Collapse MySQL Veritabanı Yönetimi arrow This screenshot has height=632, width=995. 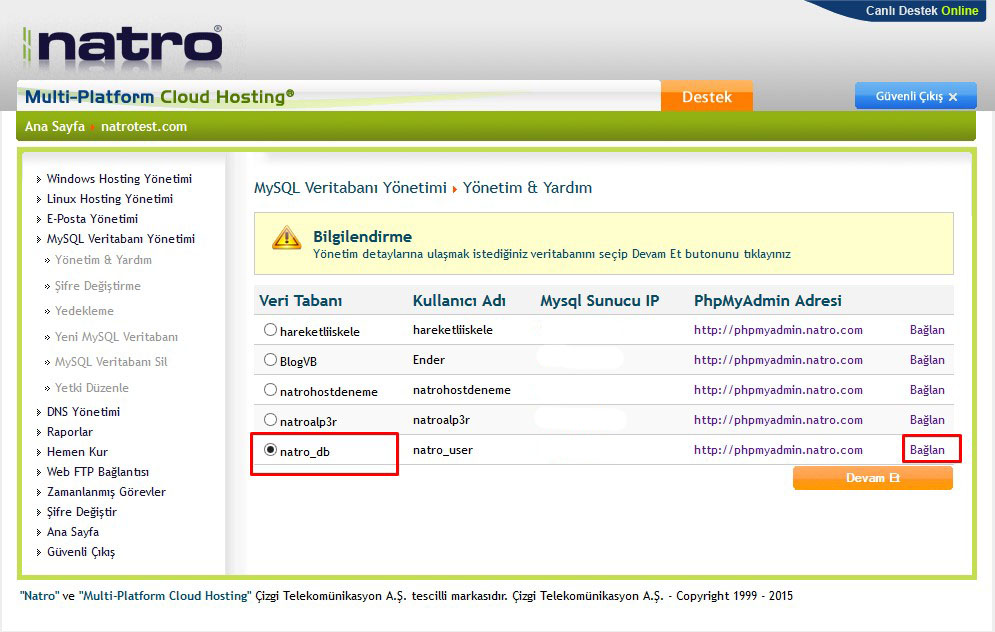point(39,240)
